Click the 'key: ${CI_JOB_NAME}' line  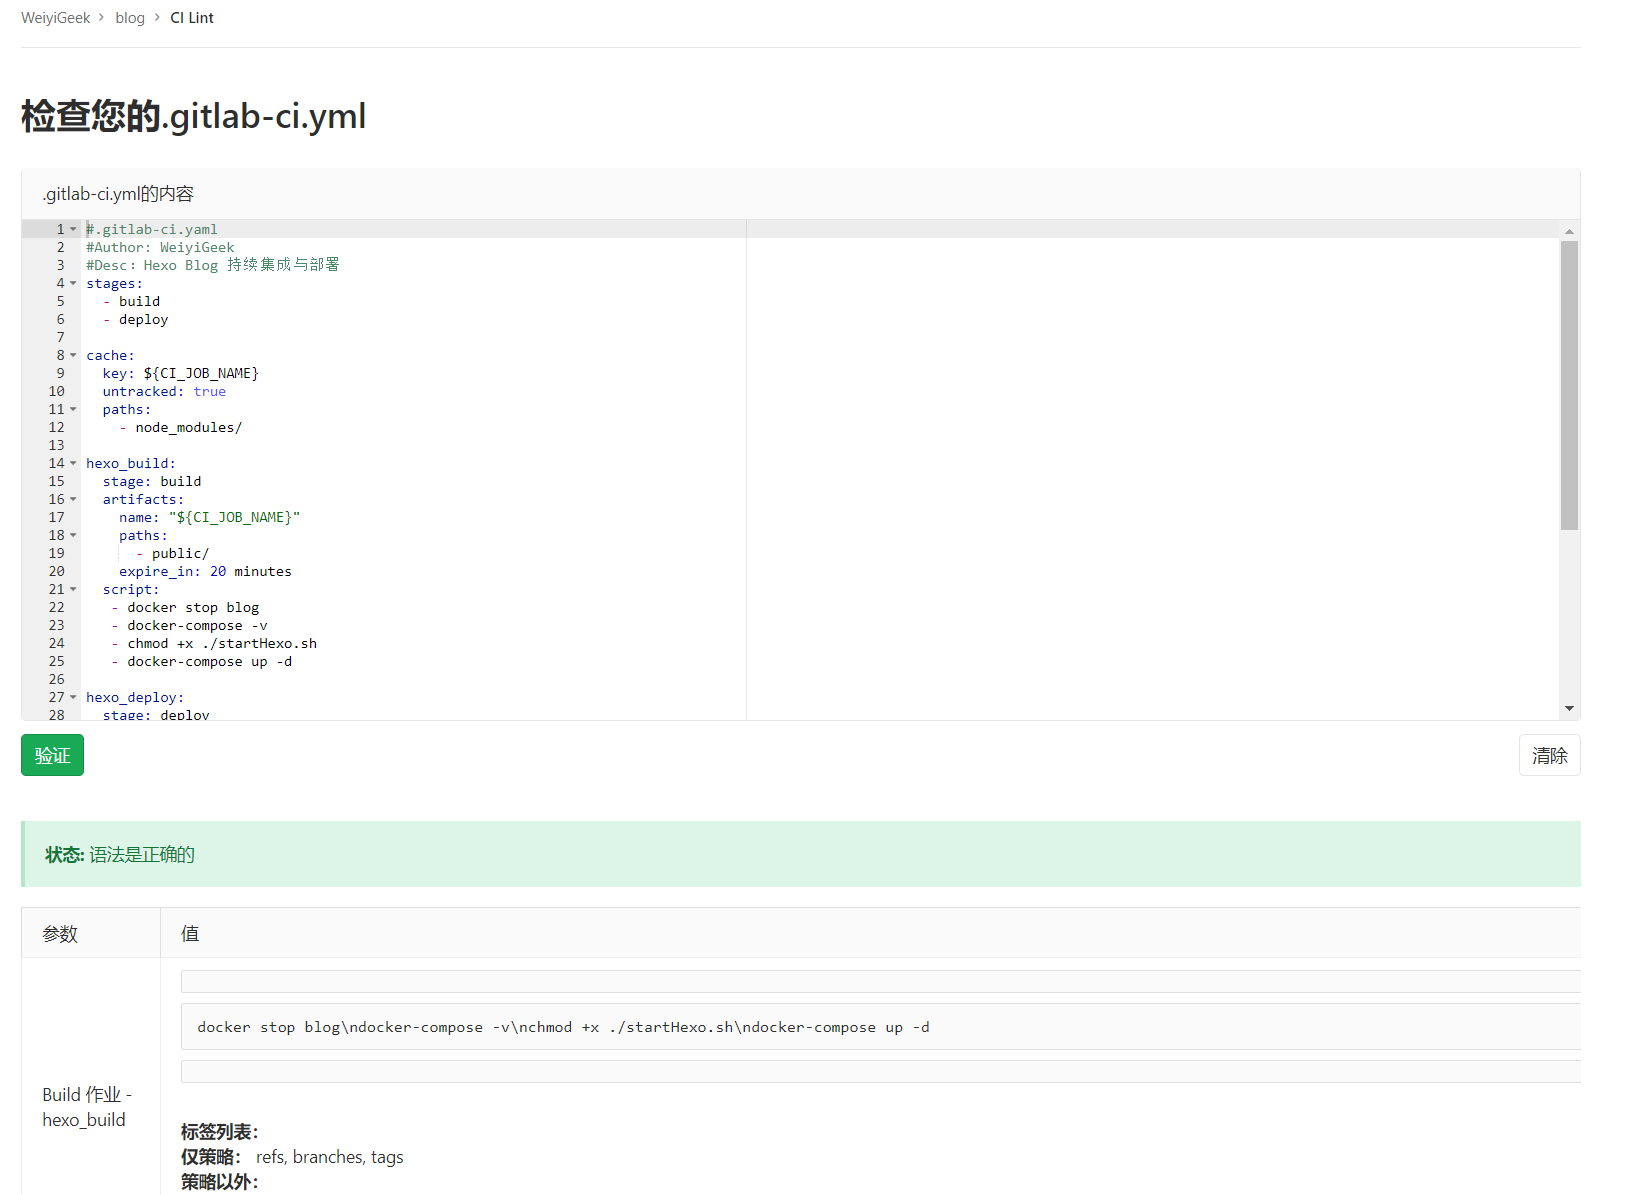click(180, 373)
